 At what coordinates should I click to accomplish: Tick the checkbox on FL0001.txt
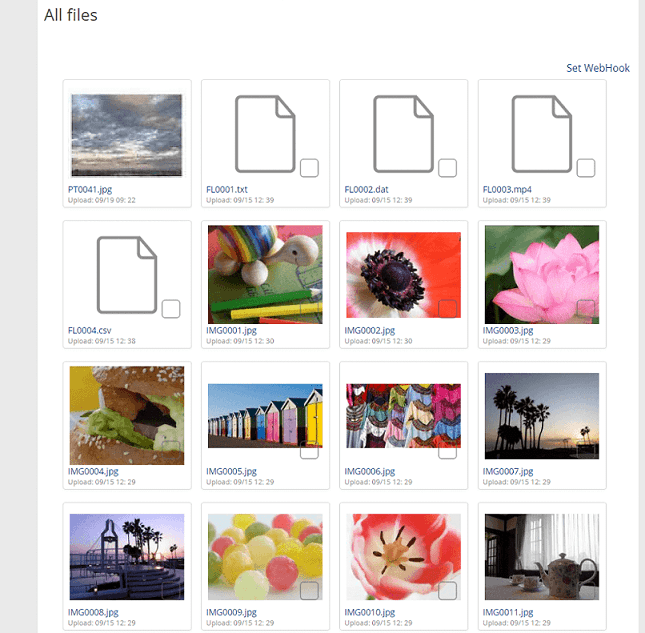pos(309,167)
